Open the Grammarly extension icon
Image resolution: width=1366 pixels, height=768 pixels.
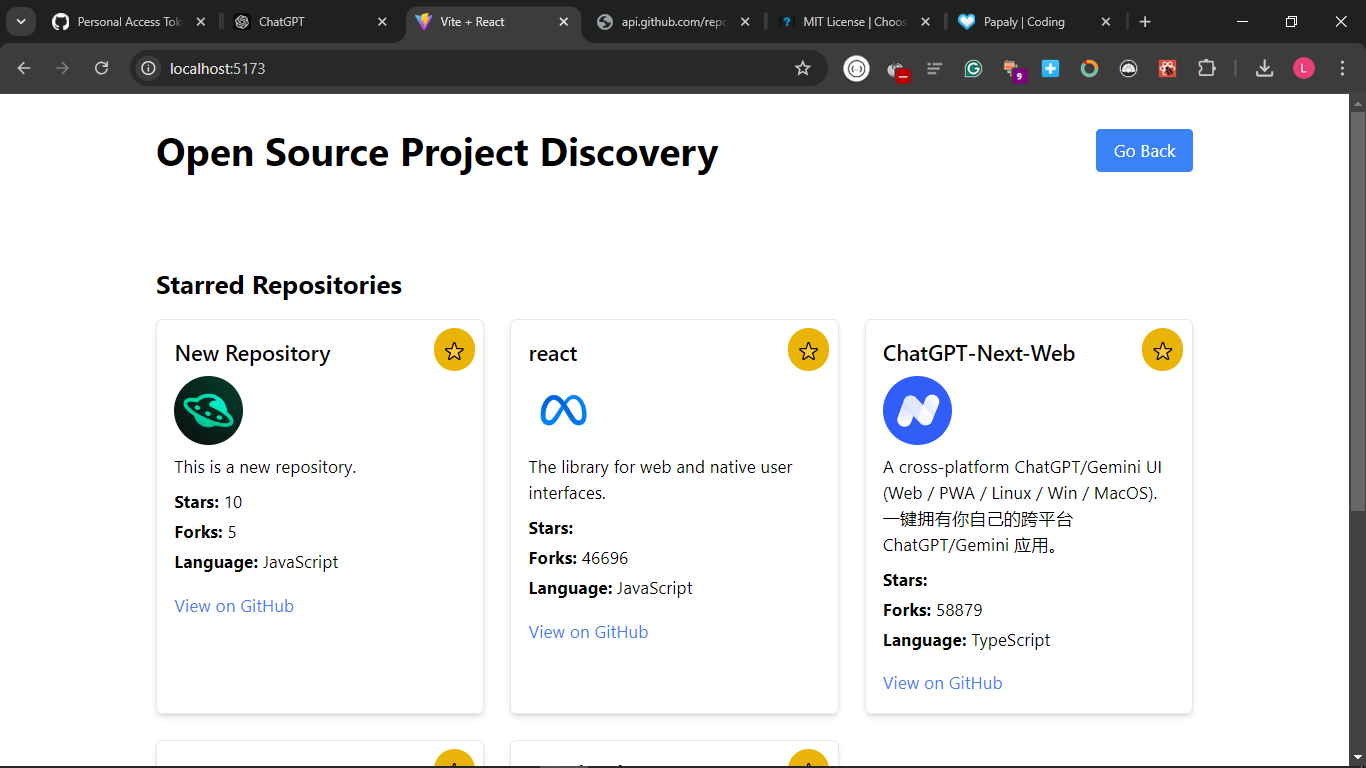(973, 68)
